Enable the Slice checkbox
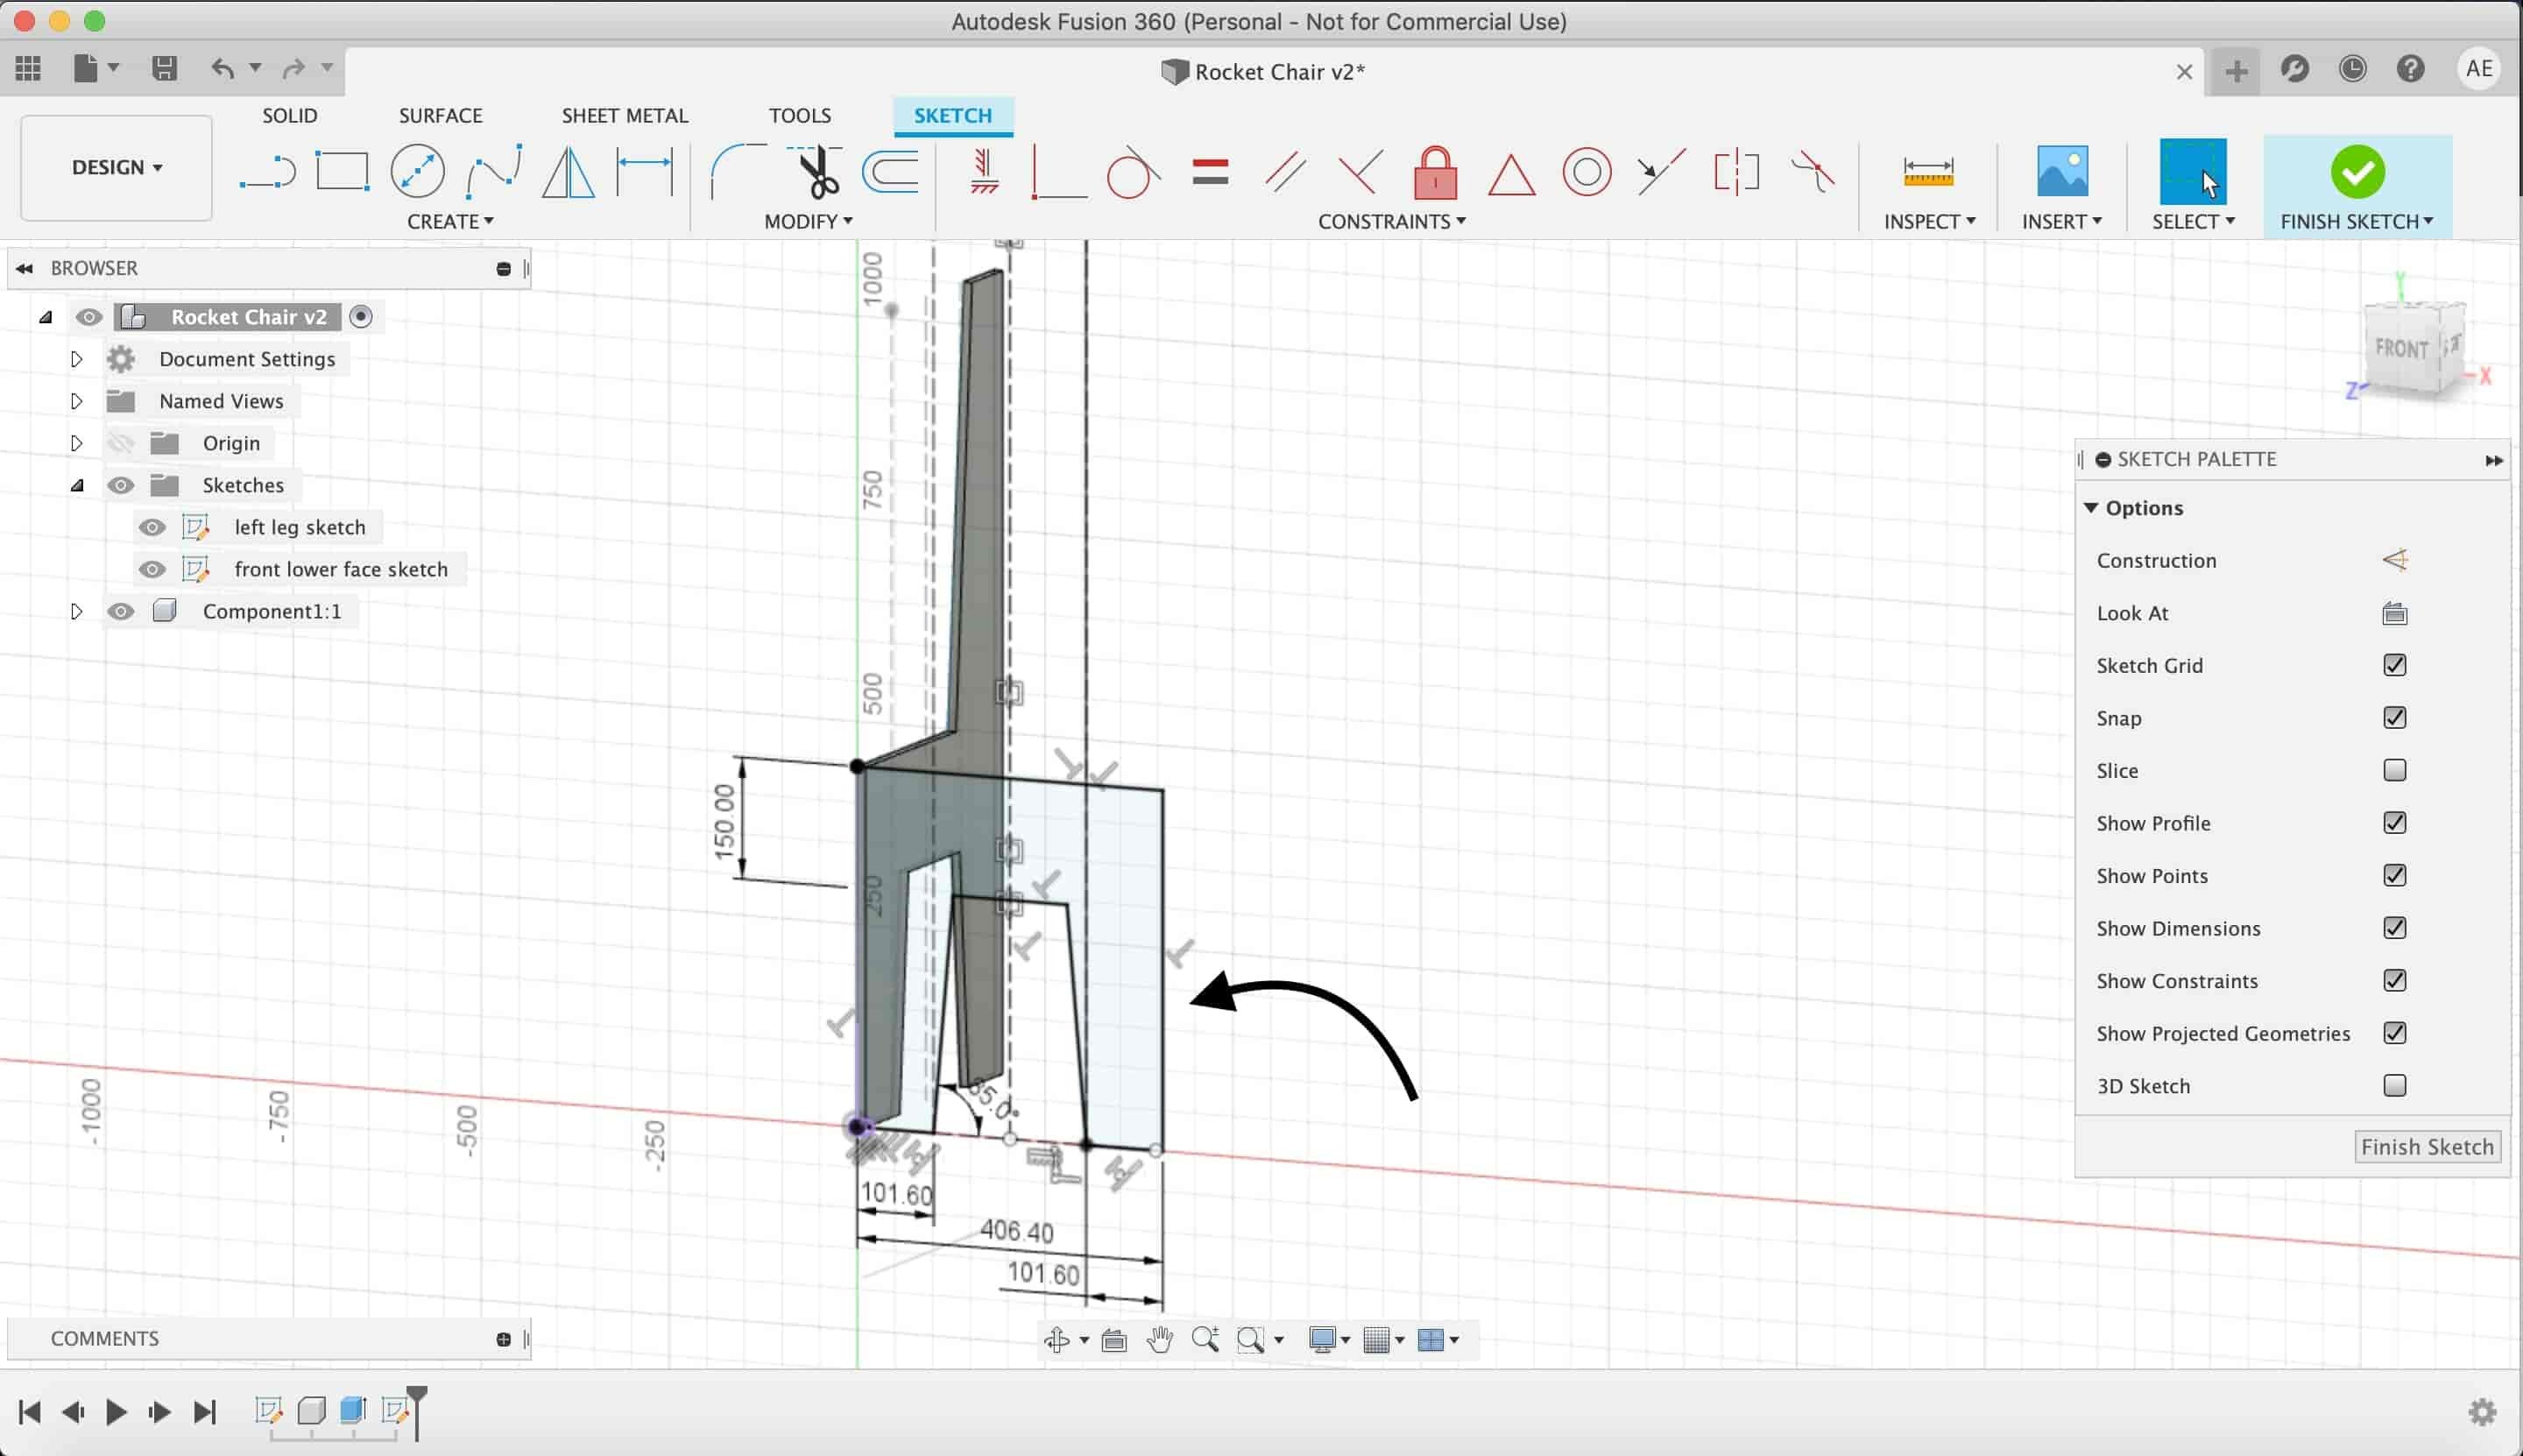Screen dimensions: 2523x1456 tap(2394, 770)
